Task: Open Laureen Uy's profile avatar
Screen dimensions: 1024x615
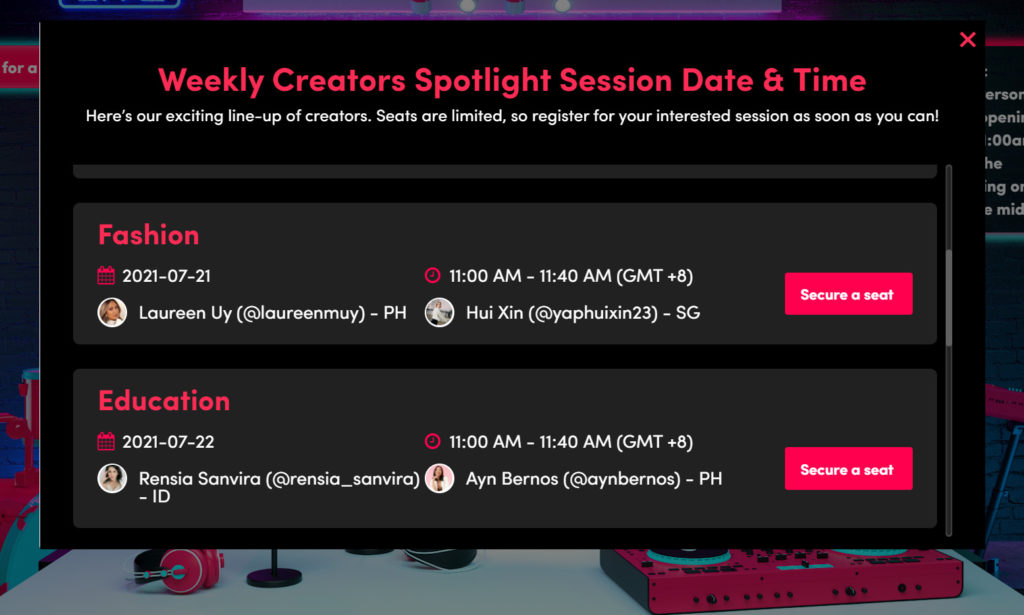Action: [x=112, y=313]
